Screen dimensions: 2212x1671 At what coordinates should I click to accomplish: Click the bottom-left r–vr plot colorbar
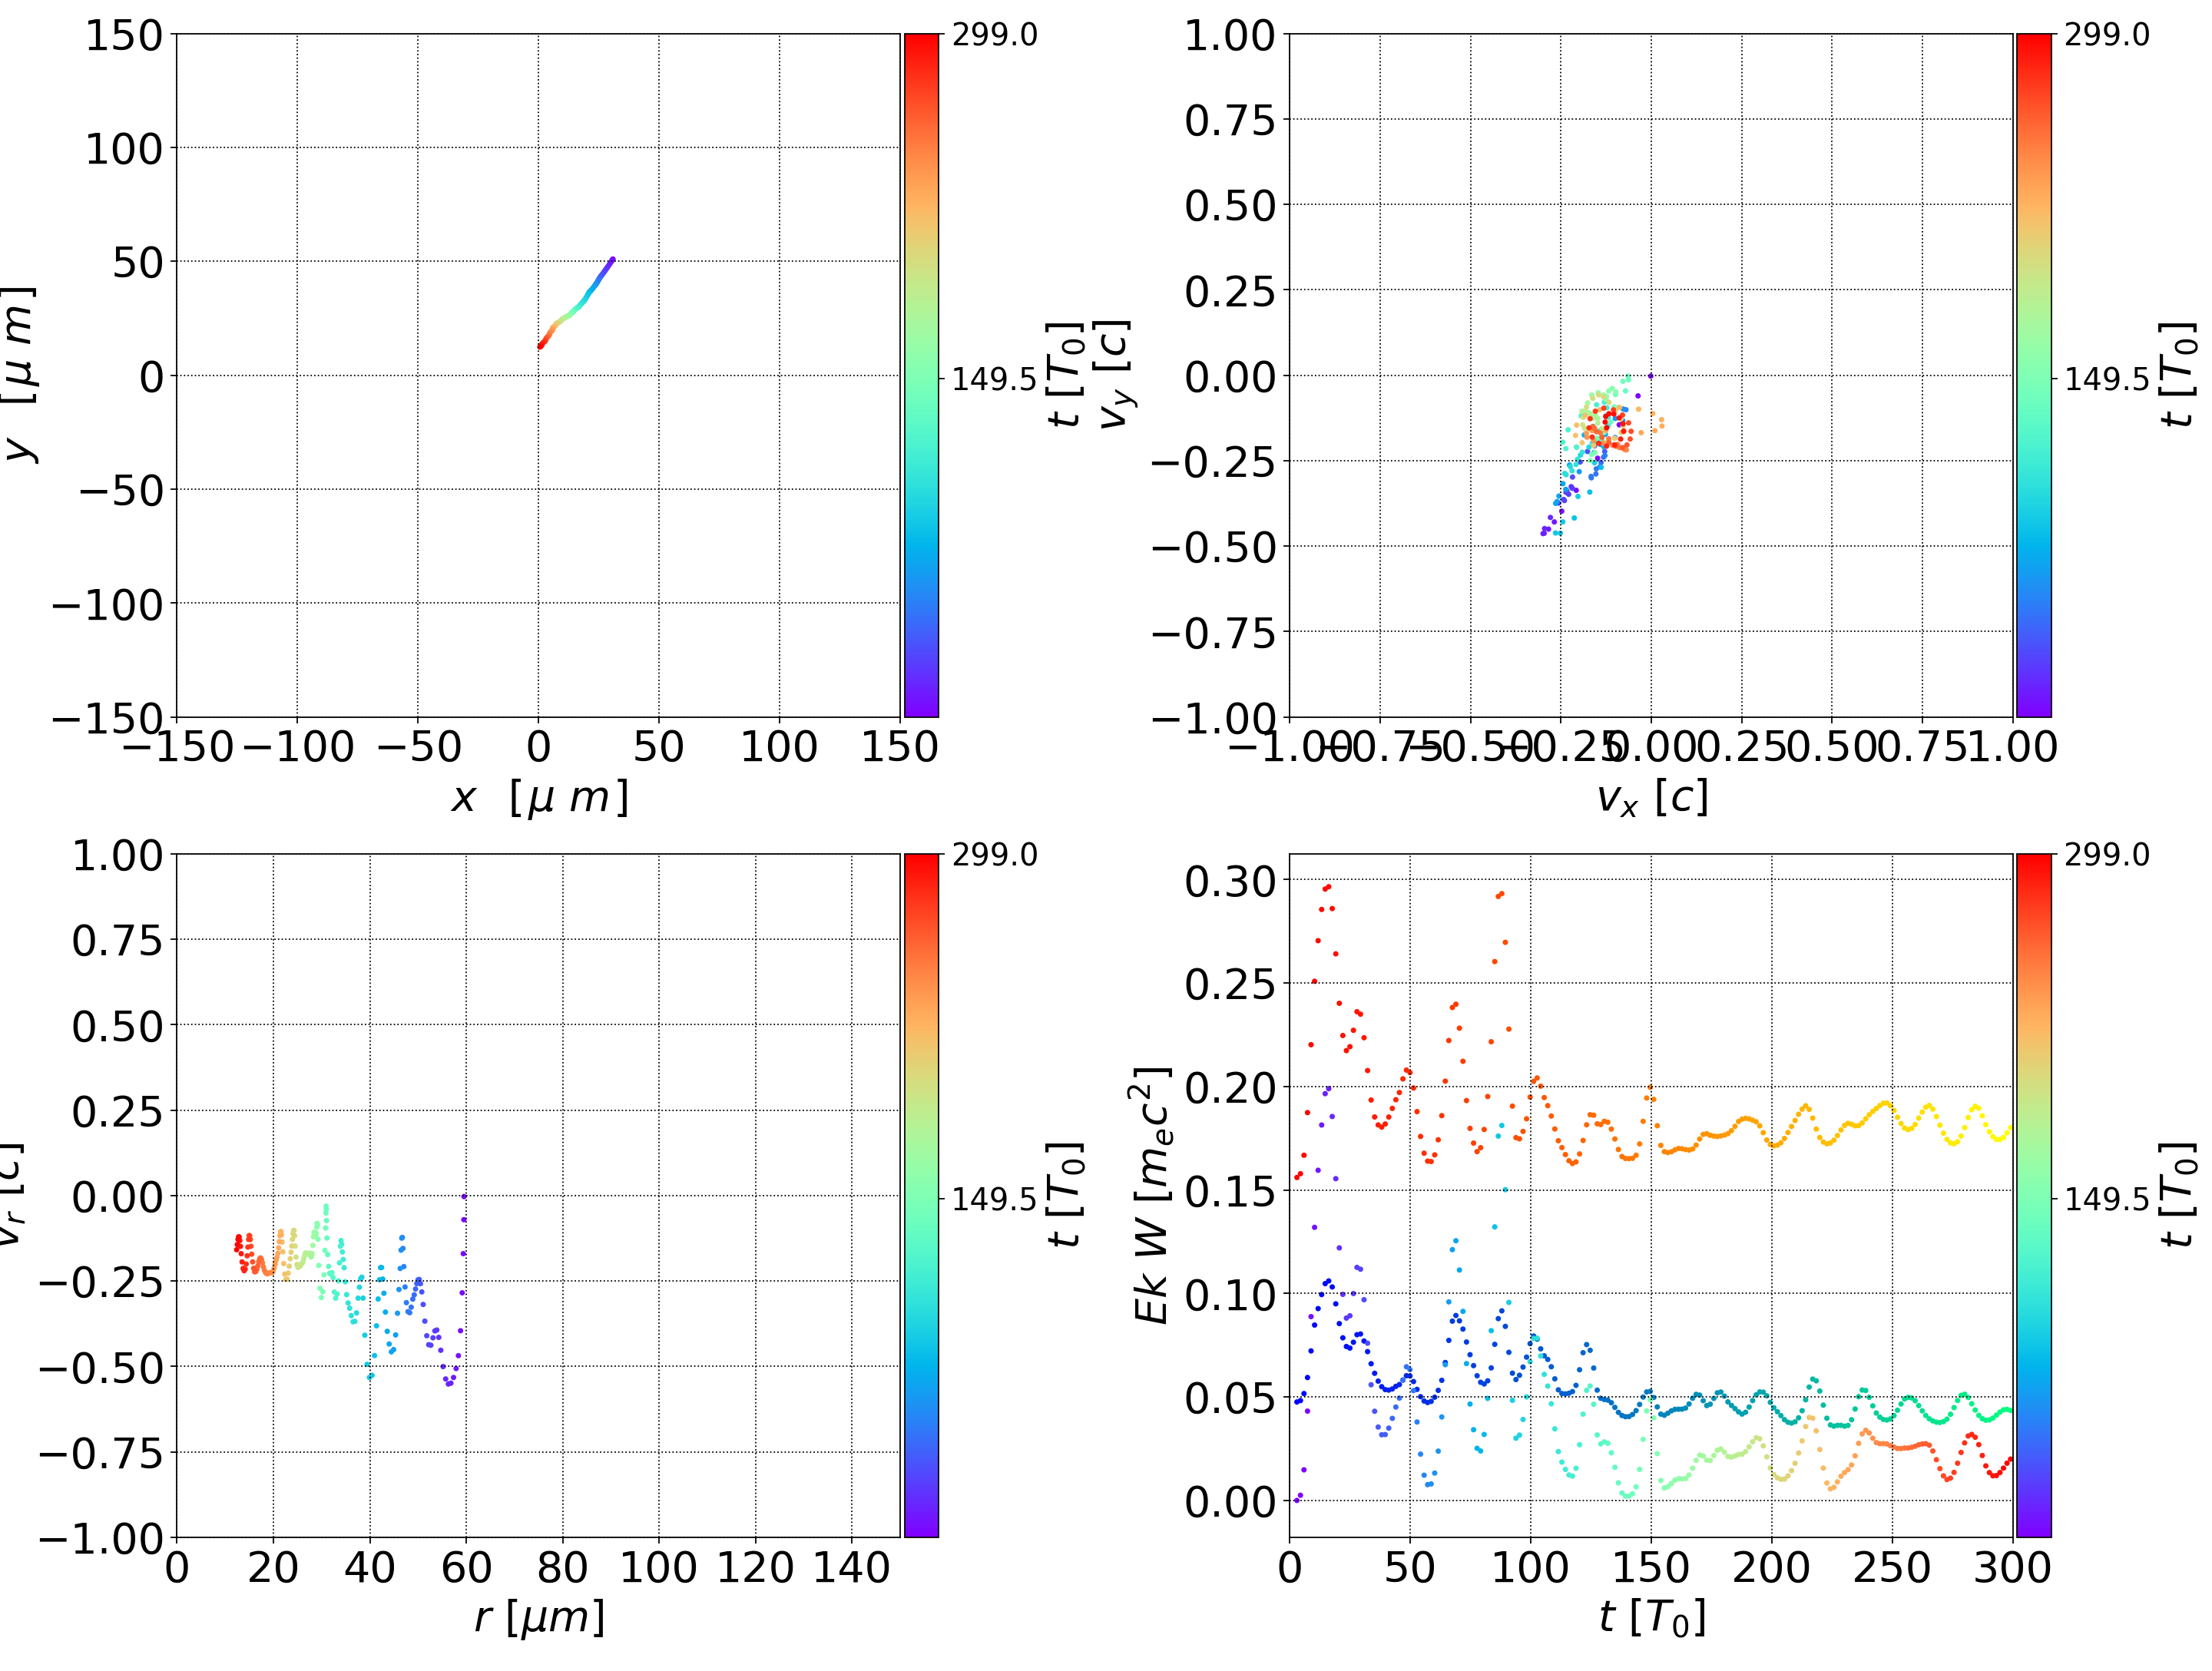921,1195
